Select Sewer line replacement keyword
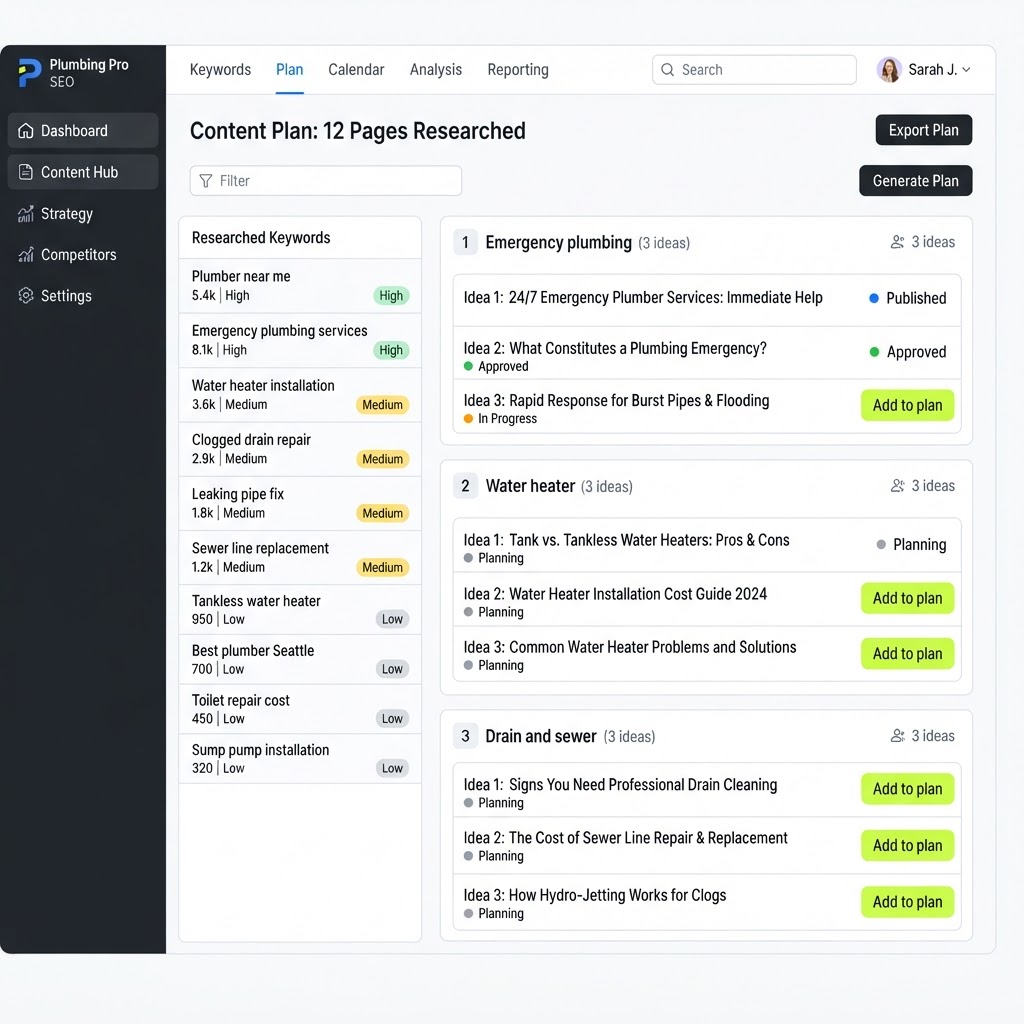This screenshot has height=1024, width=1024. (x=300, y=558)
